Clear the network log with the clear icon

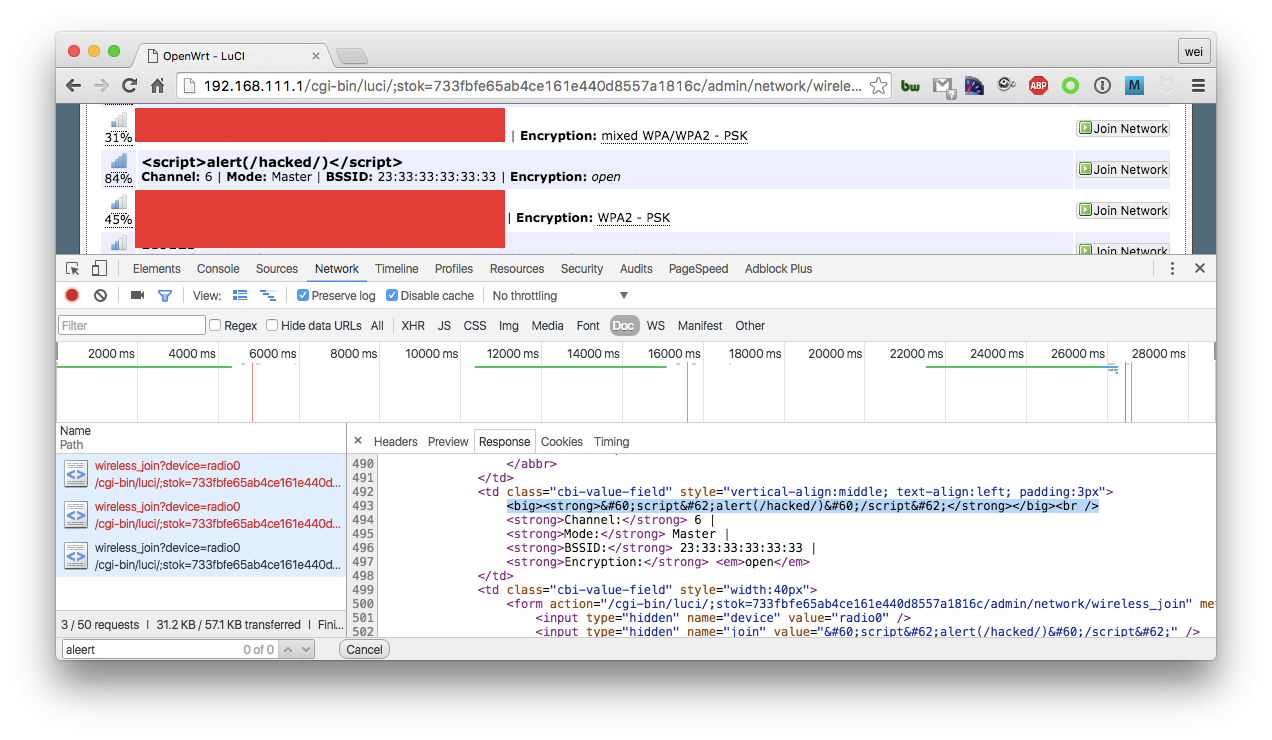[100, 296]
